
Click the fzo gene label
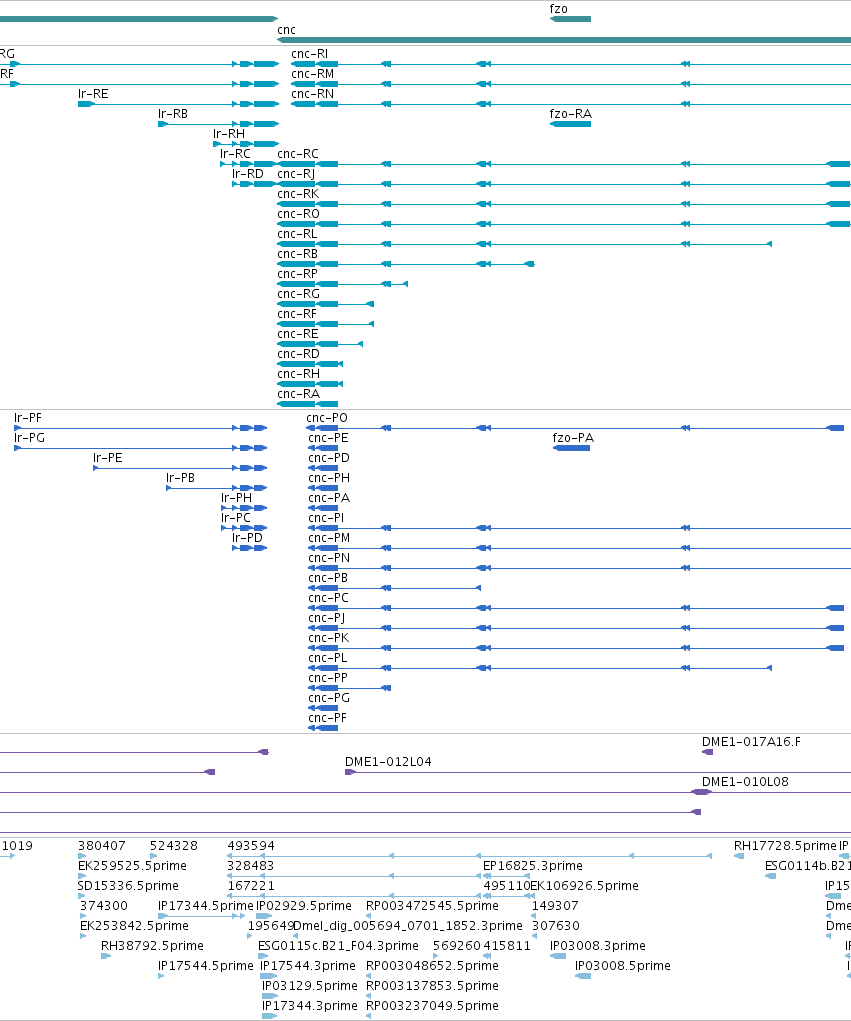pyautogui.click(x=559, y=9)
